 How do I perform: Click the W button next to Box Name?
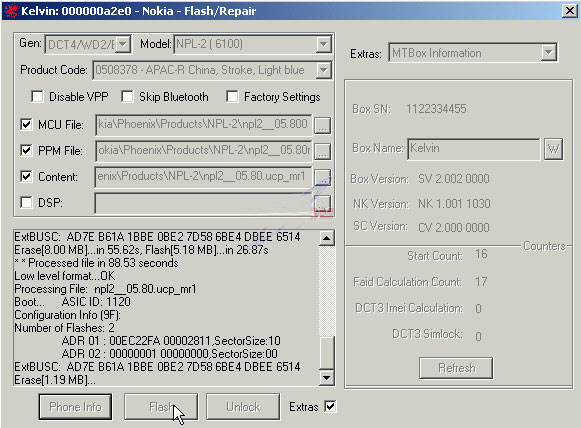[x=553, y=149]
